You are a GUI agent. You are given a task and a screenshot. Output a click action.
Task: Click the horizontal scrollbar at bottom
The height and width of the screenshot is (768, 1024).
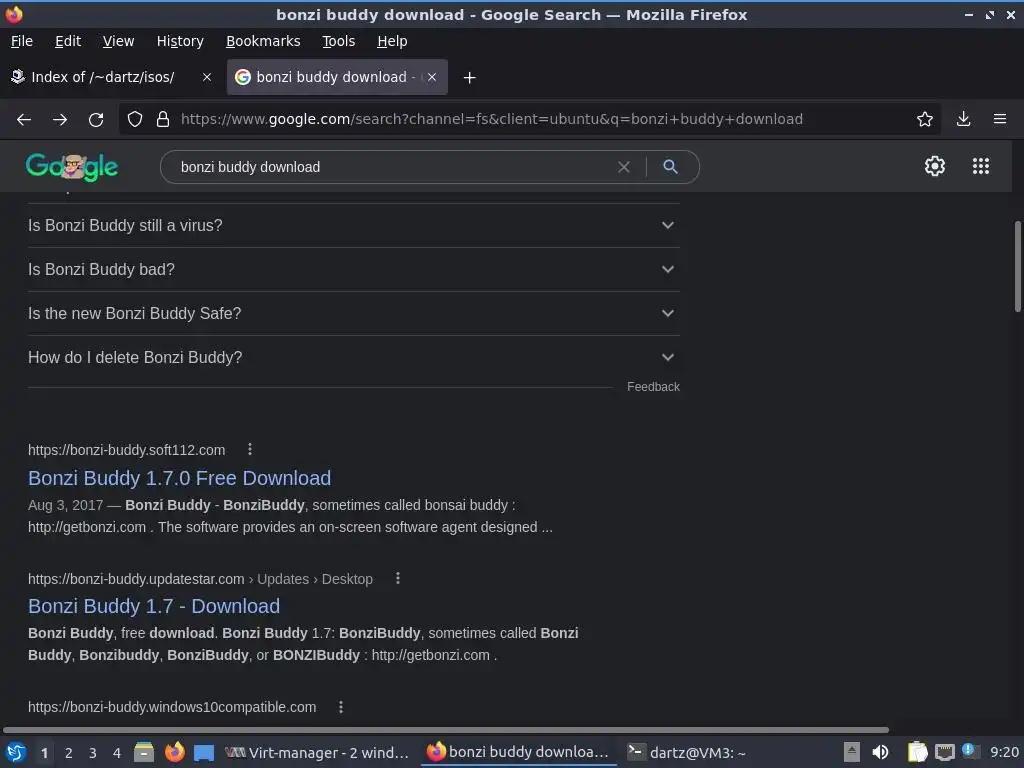point(446,729)
